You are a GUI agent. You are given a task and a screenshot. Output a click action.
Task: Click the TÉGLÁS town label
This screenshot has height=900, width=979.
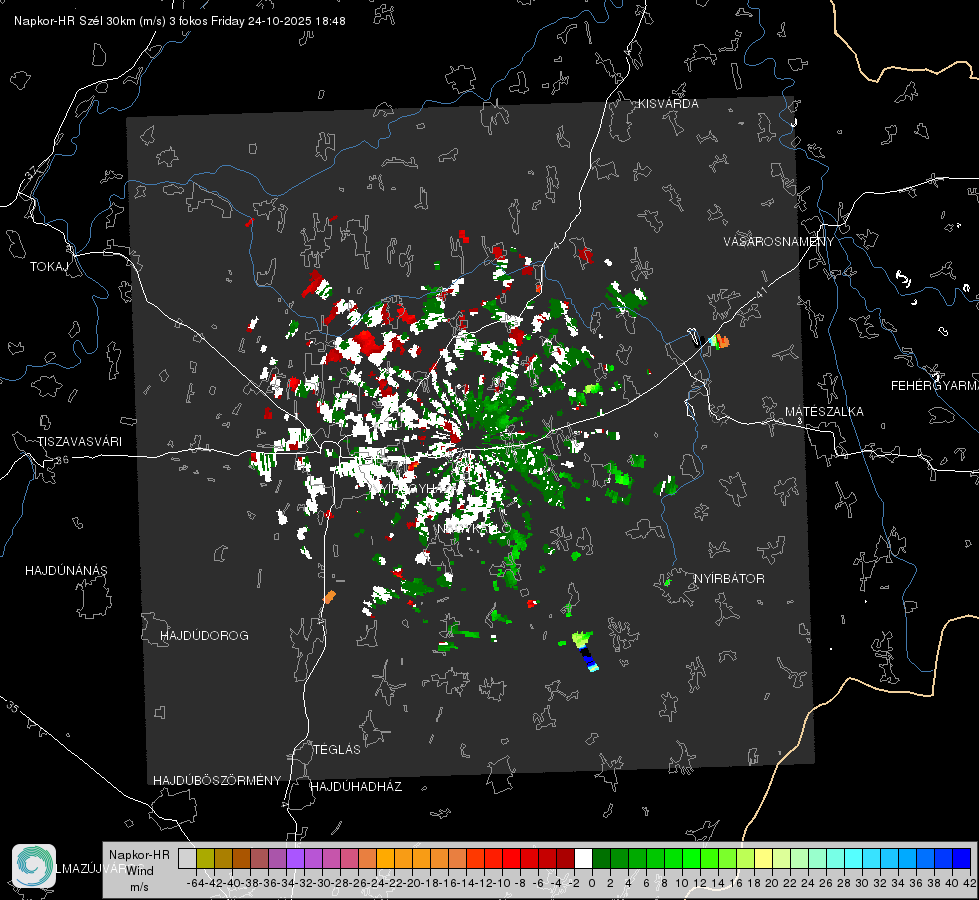point(337,749)
